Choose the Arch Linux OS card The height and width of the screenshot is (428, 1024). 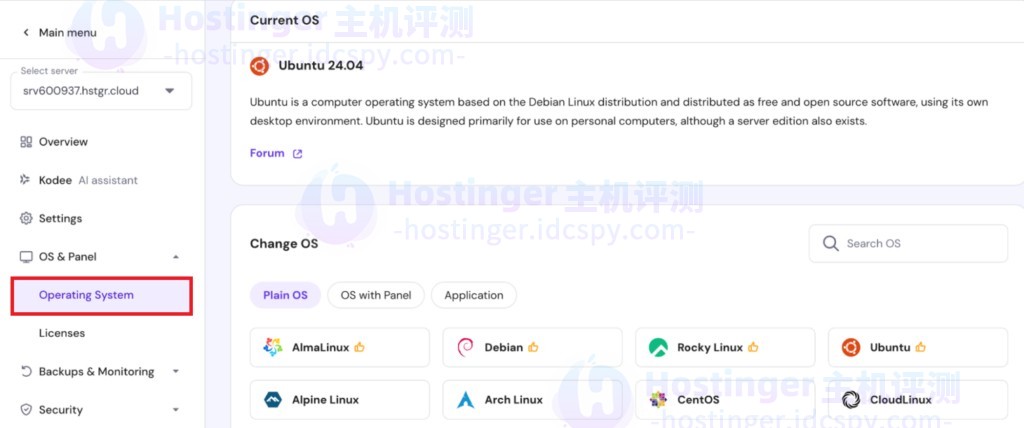click(x=532, y=399)
